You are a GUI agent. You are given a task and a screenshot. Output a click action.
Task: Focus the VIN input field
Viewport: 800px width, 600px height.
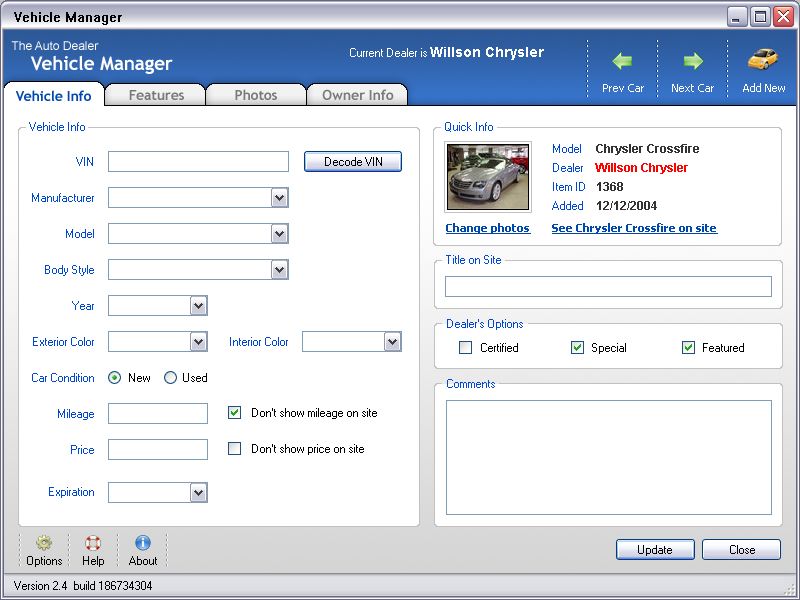click(x=198, y=162)
